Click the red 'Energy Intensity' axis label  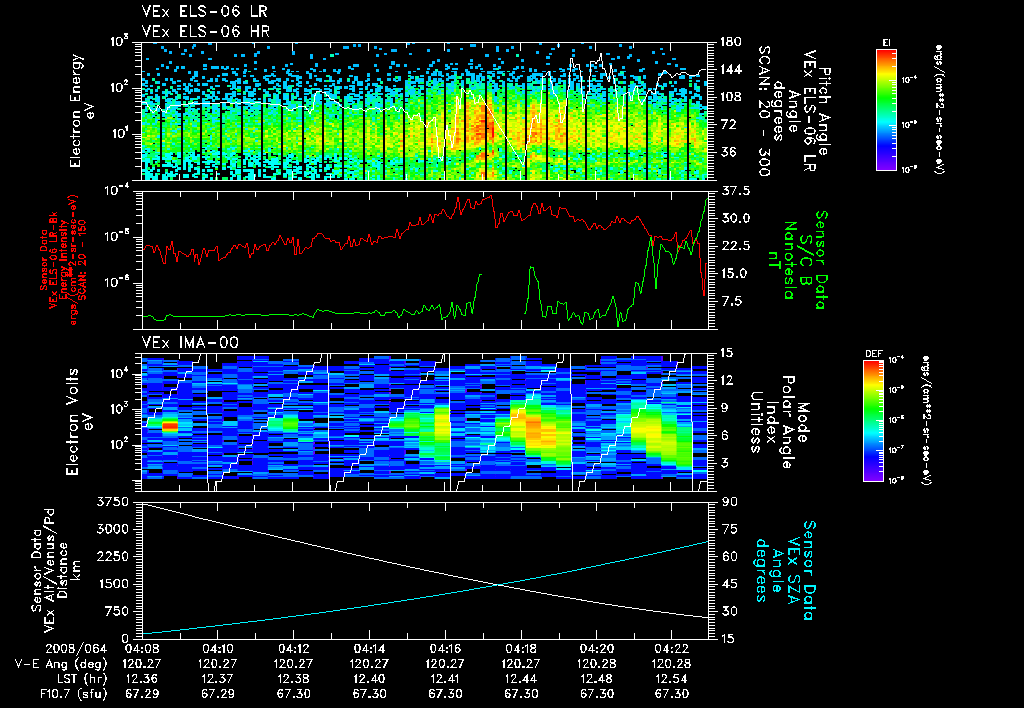click(x=62, y=260)
